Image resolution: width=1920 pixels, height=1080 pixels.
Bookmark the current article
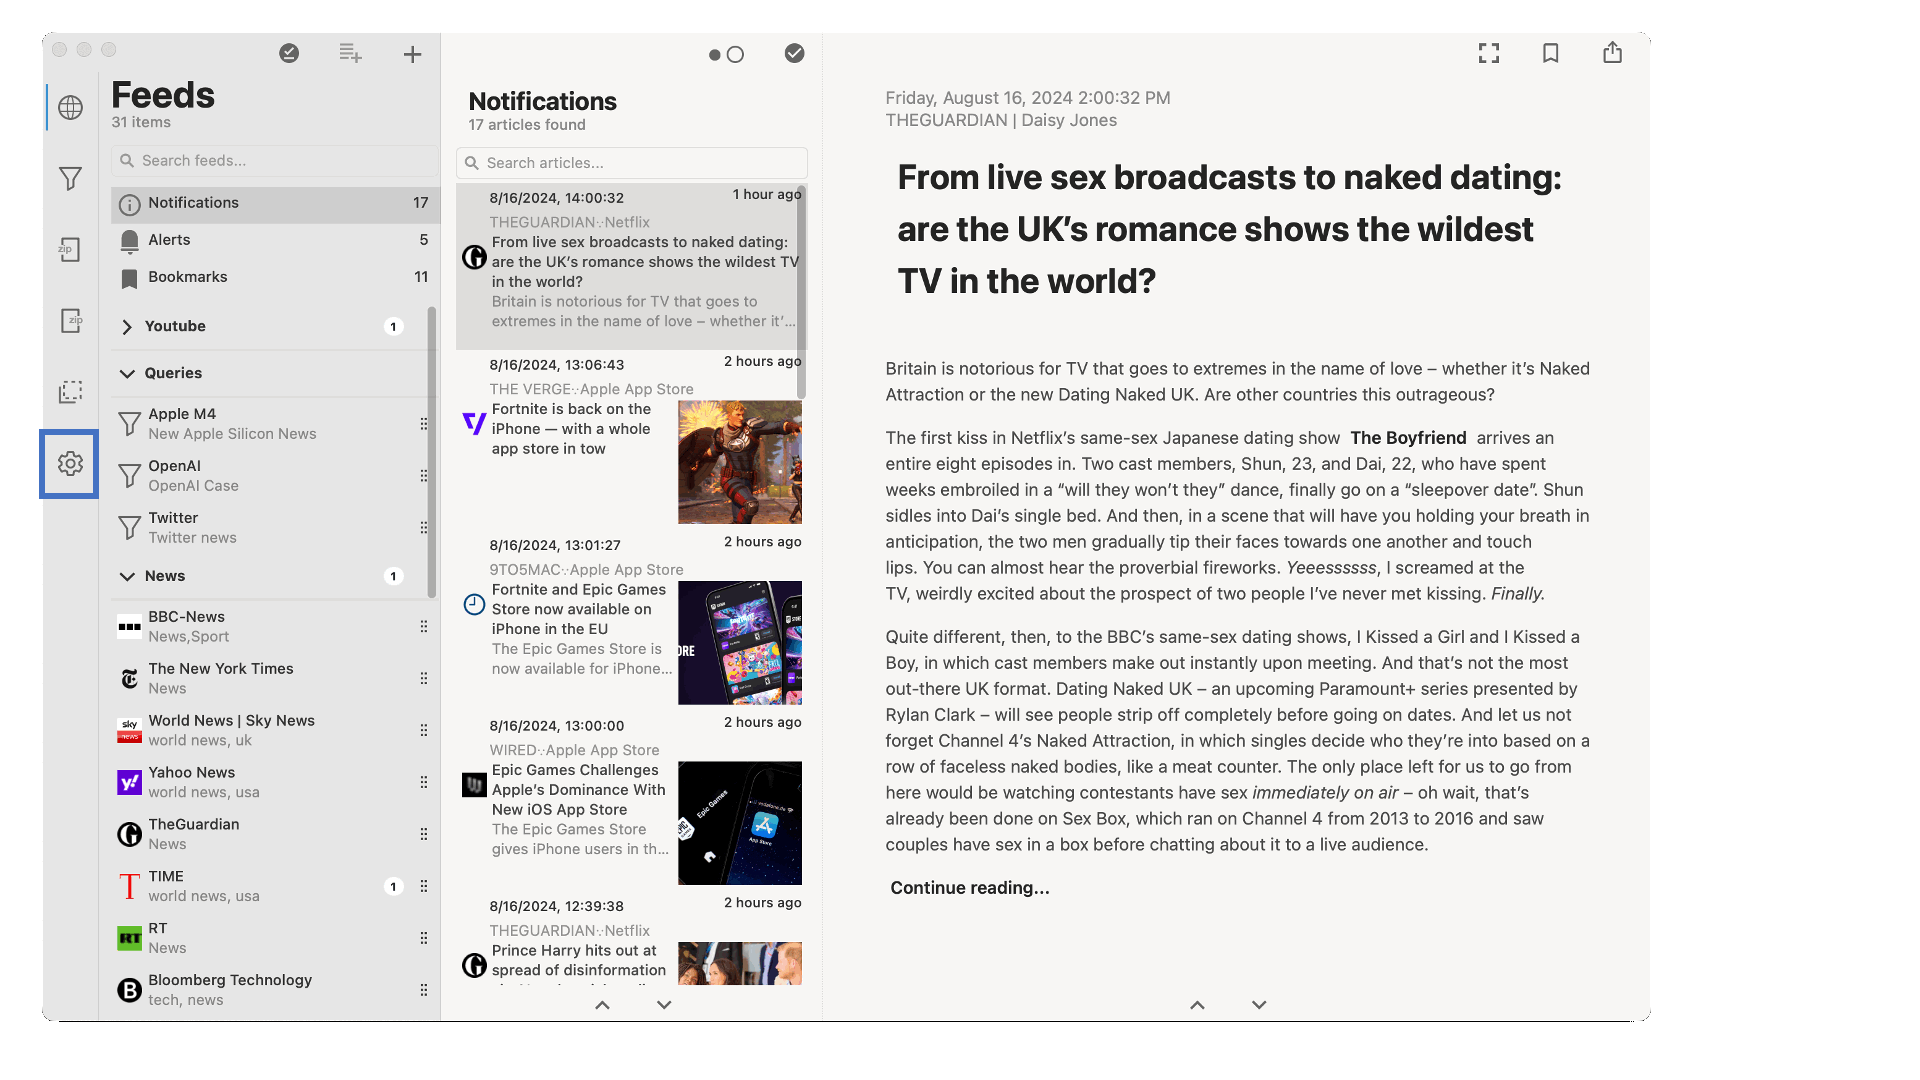[1551, 53]
